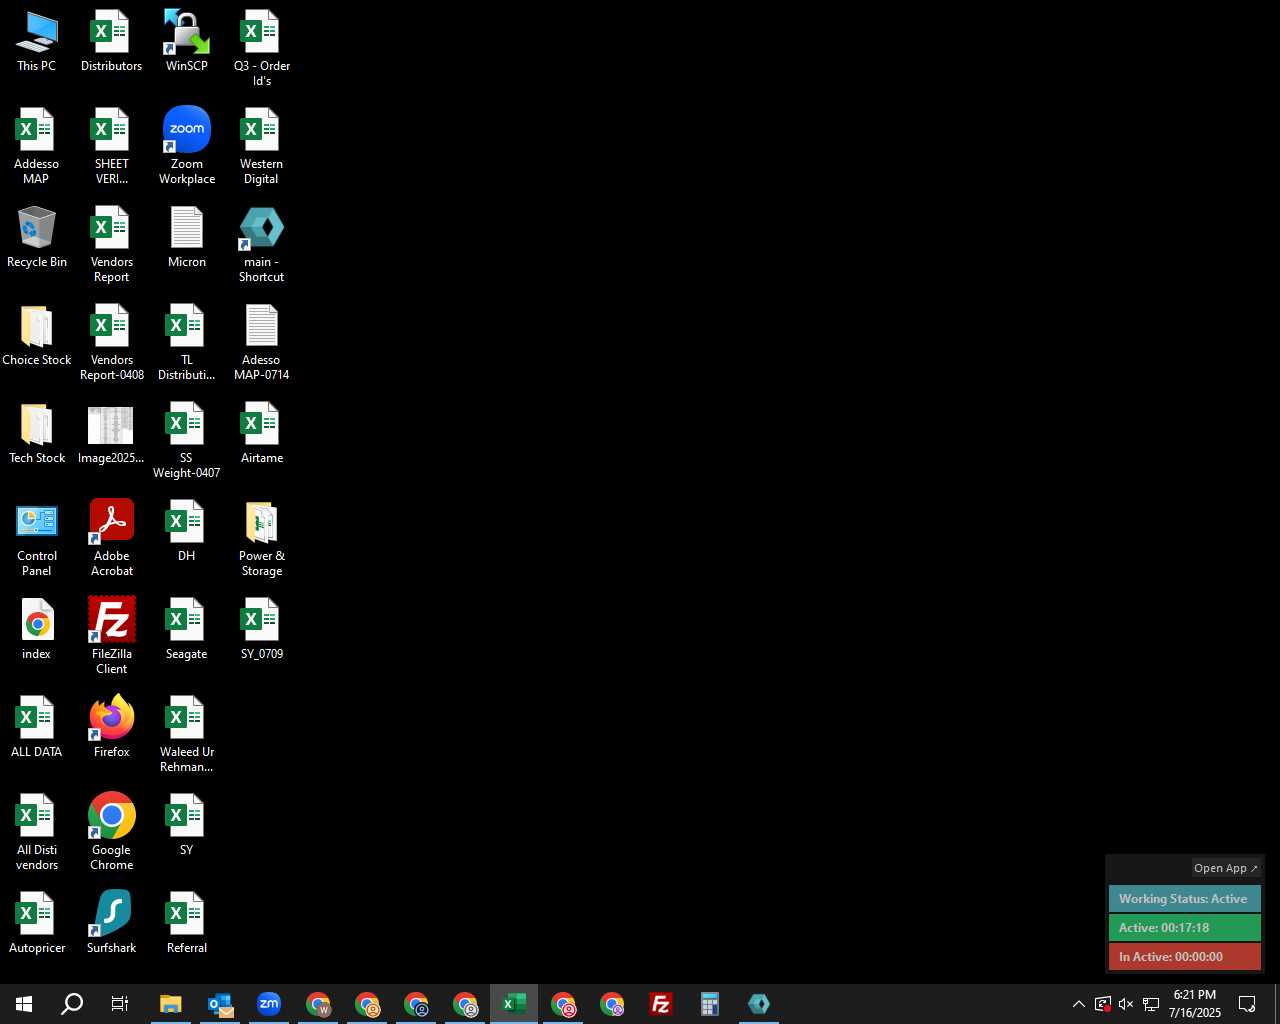Open the clock showing 6:21 PM

tap(1195, 1004)
